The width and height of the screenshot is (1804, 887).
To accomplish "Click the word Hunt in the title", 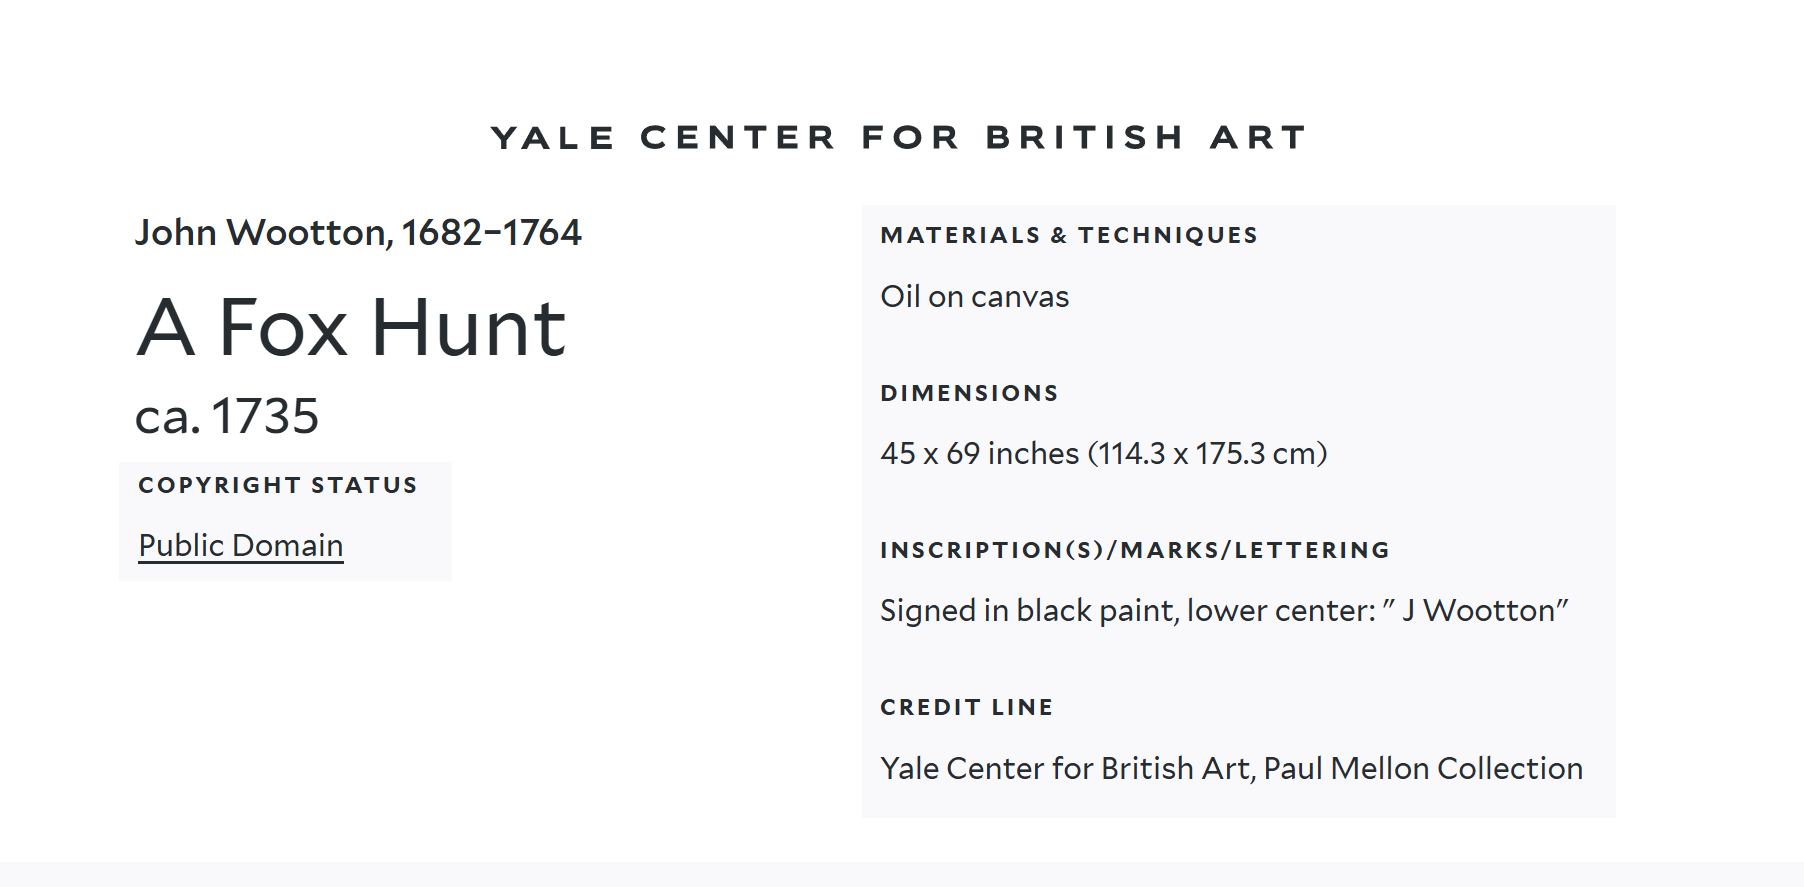I will pyautogui.click(x=468, y=328).
